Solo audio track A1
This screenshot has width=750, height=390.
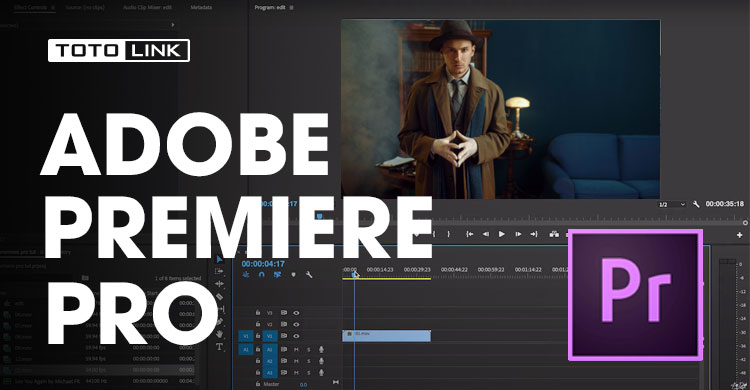click(x=309, y=350)
